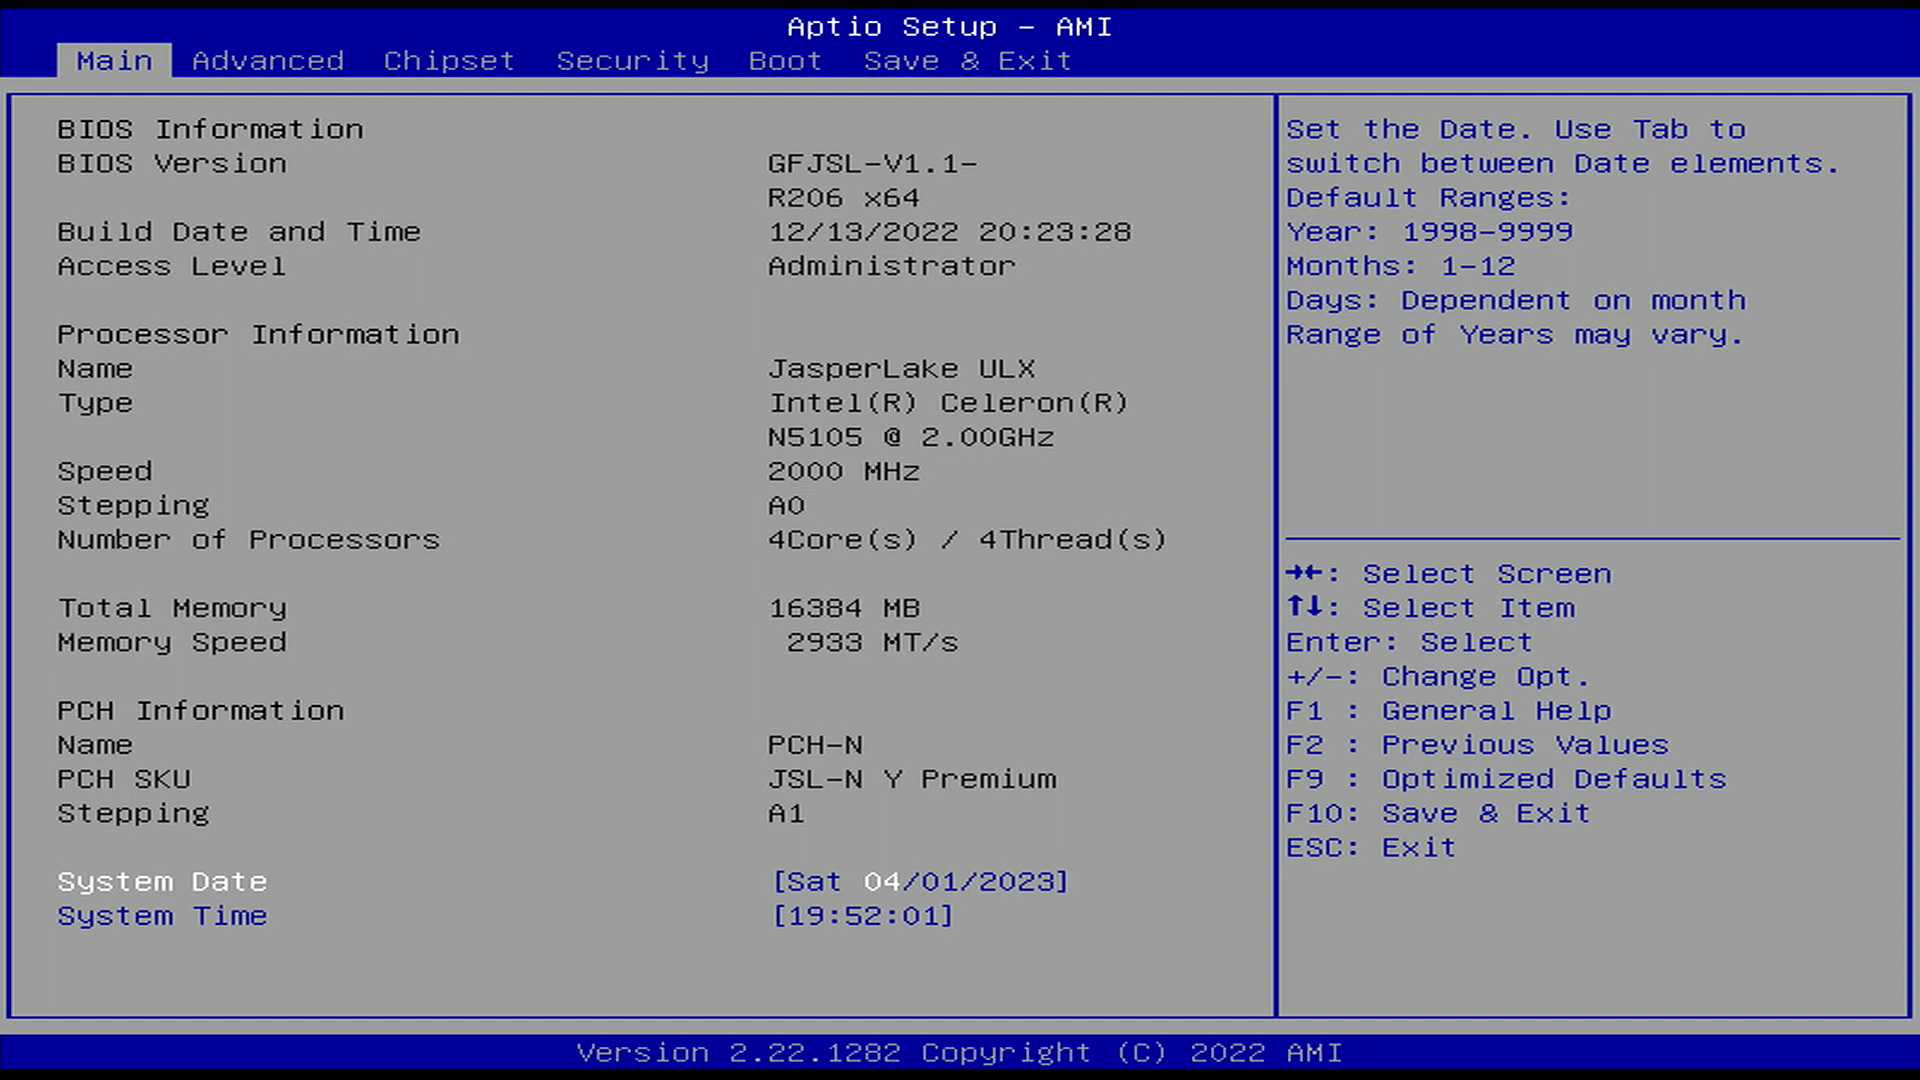Click the BIOS Version value GFJSL-V1.1-
The height and width of the screenshot is (1080, 1920).
click(x=872, y=164)
